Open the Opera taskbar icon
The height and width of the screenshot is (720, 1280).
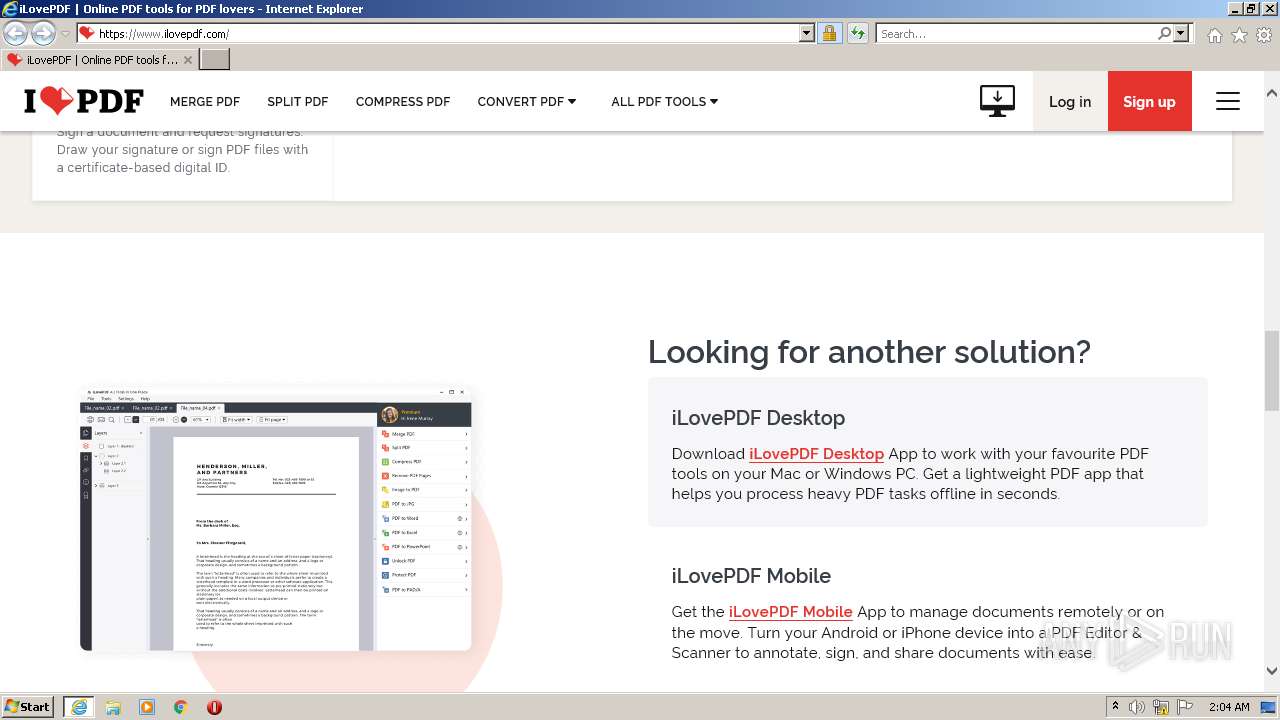[214, 707]
